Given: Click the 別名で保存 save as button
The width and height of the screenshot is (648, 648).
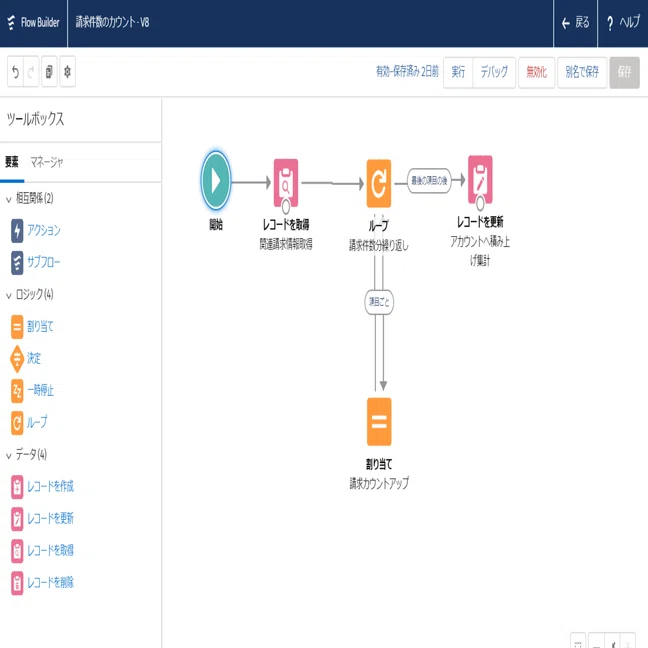Looking at the screenshot, I should tap(582, 72).
